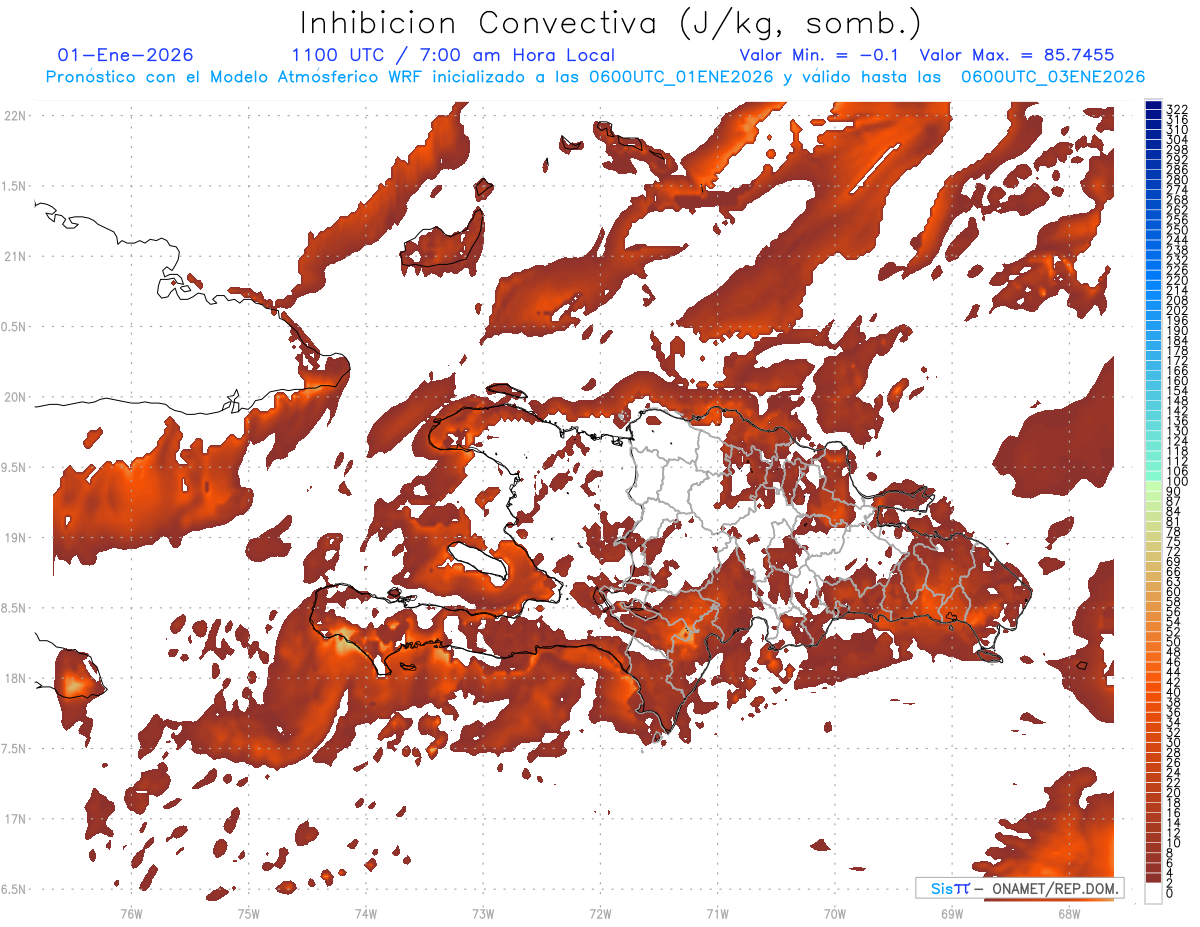1200x927 pixels.
Task: Click the darkest navy swatch atop the color bar
Action: tap(1154, 105)
